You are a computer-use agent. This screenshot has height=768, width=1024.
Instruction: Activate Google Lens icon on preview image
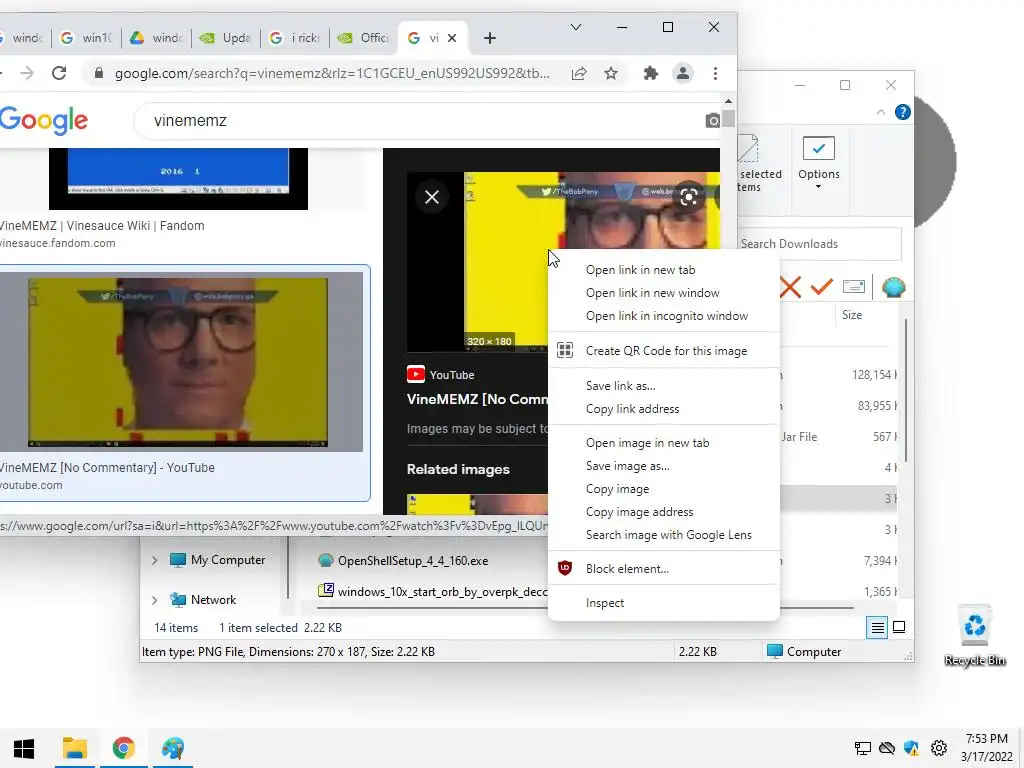[688, 197]
